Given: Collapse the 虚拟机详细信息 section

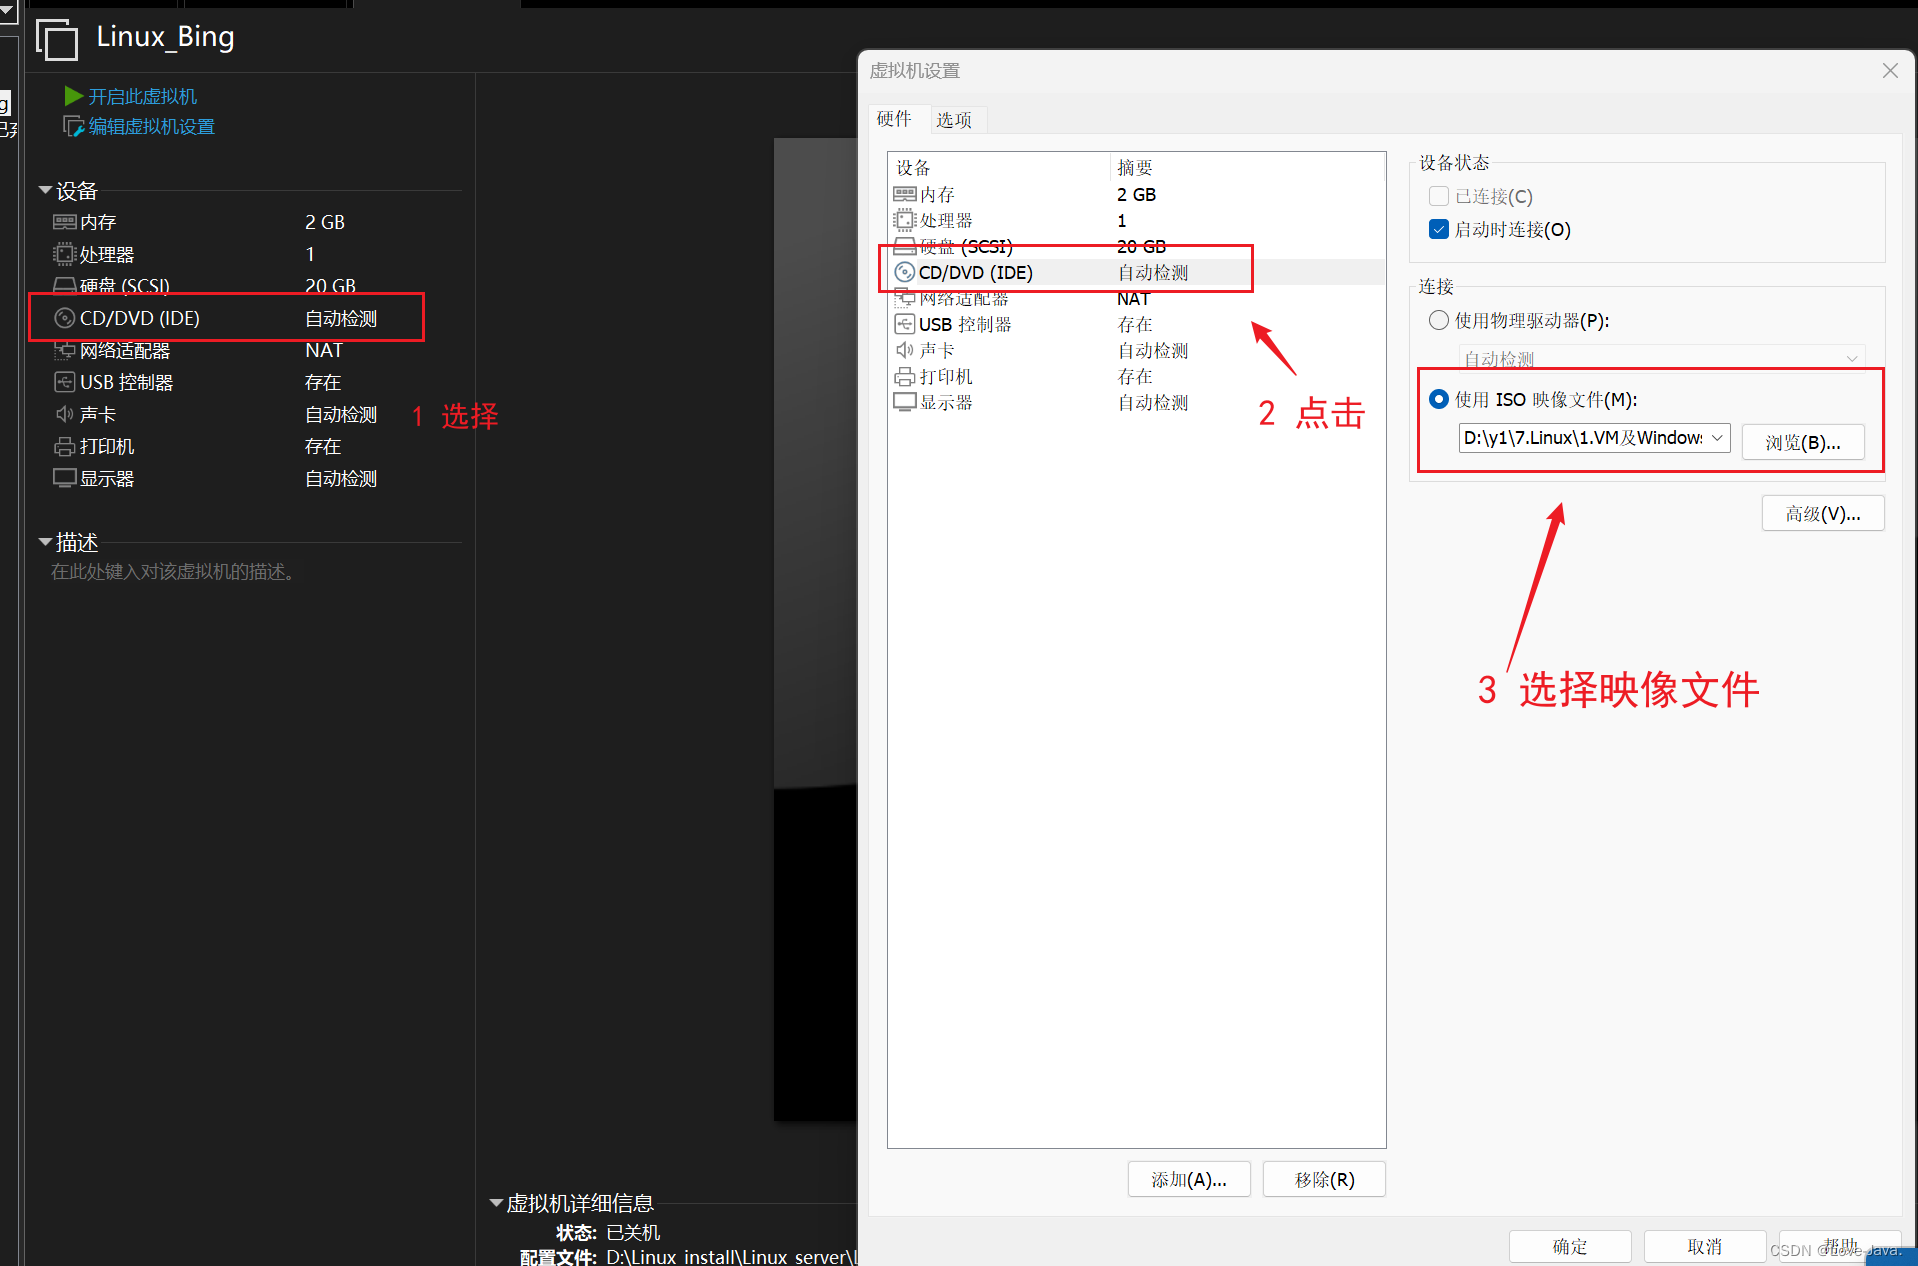Looking at the screenshot, I should (495, 1203).
